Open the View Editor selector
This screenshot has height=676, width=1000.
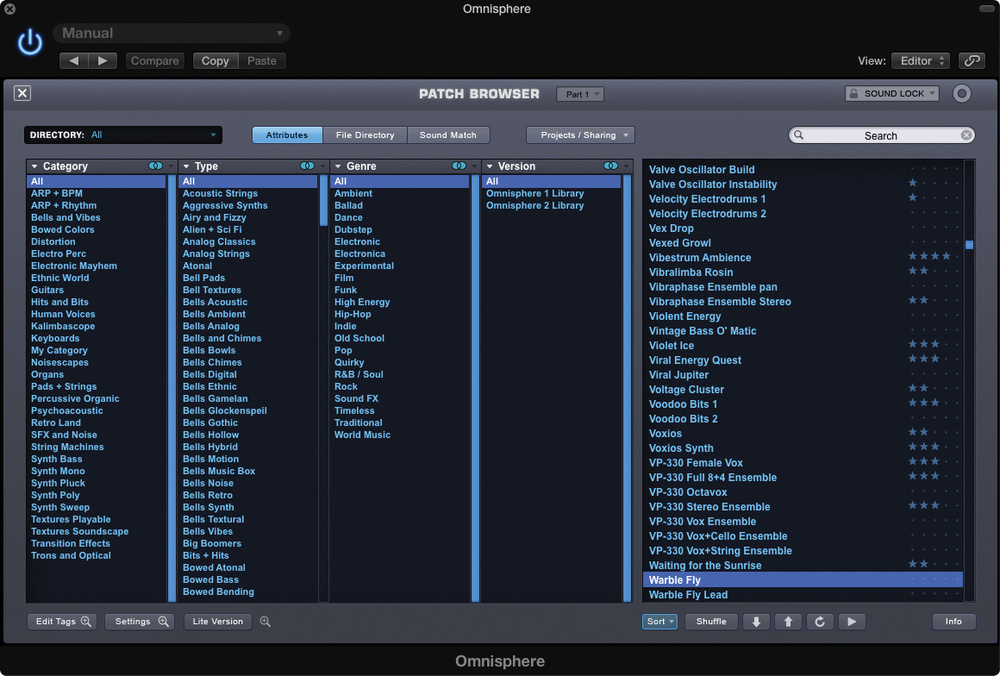click(x=920, y=61)
